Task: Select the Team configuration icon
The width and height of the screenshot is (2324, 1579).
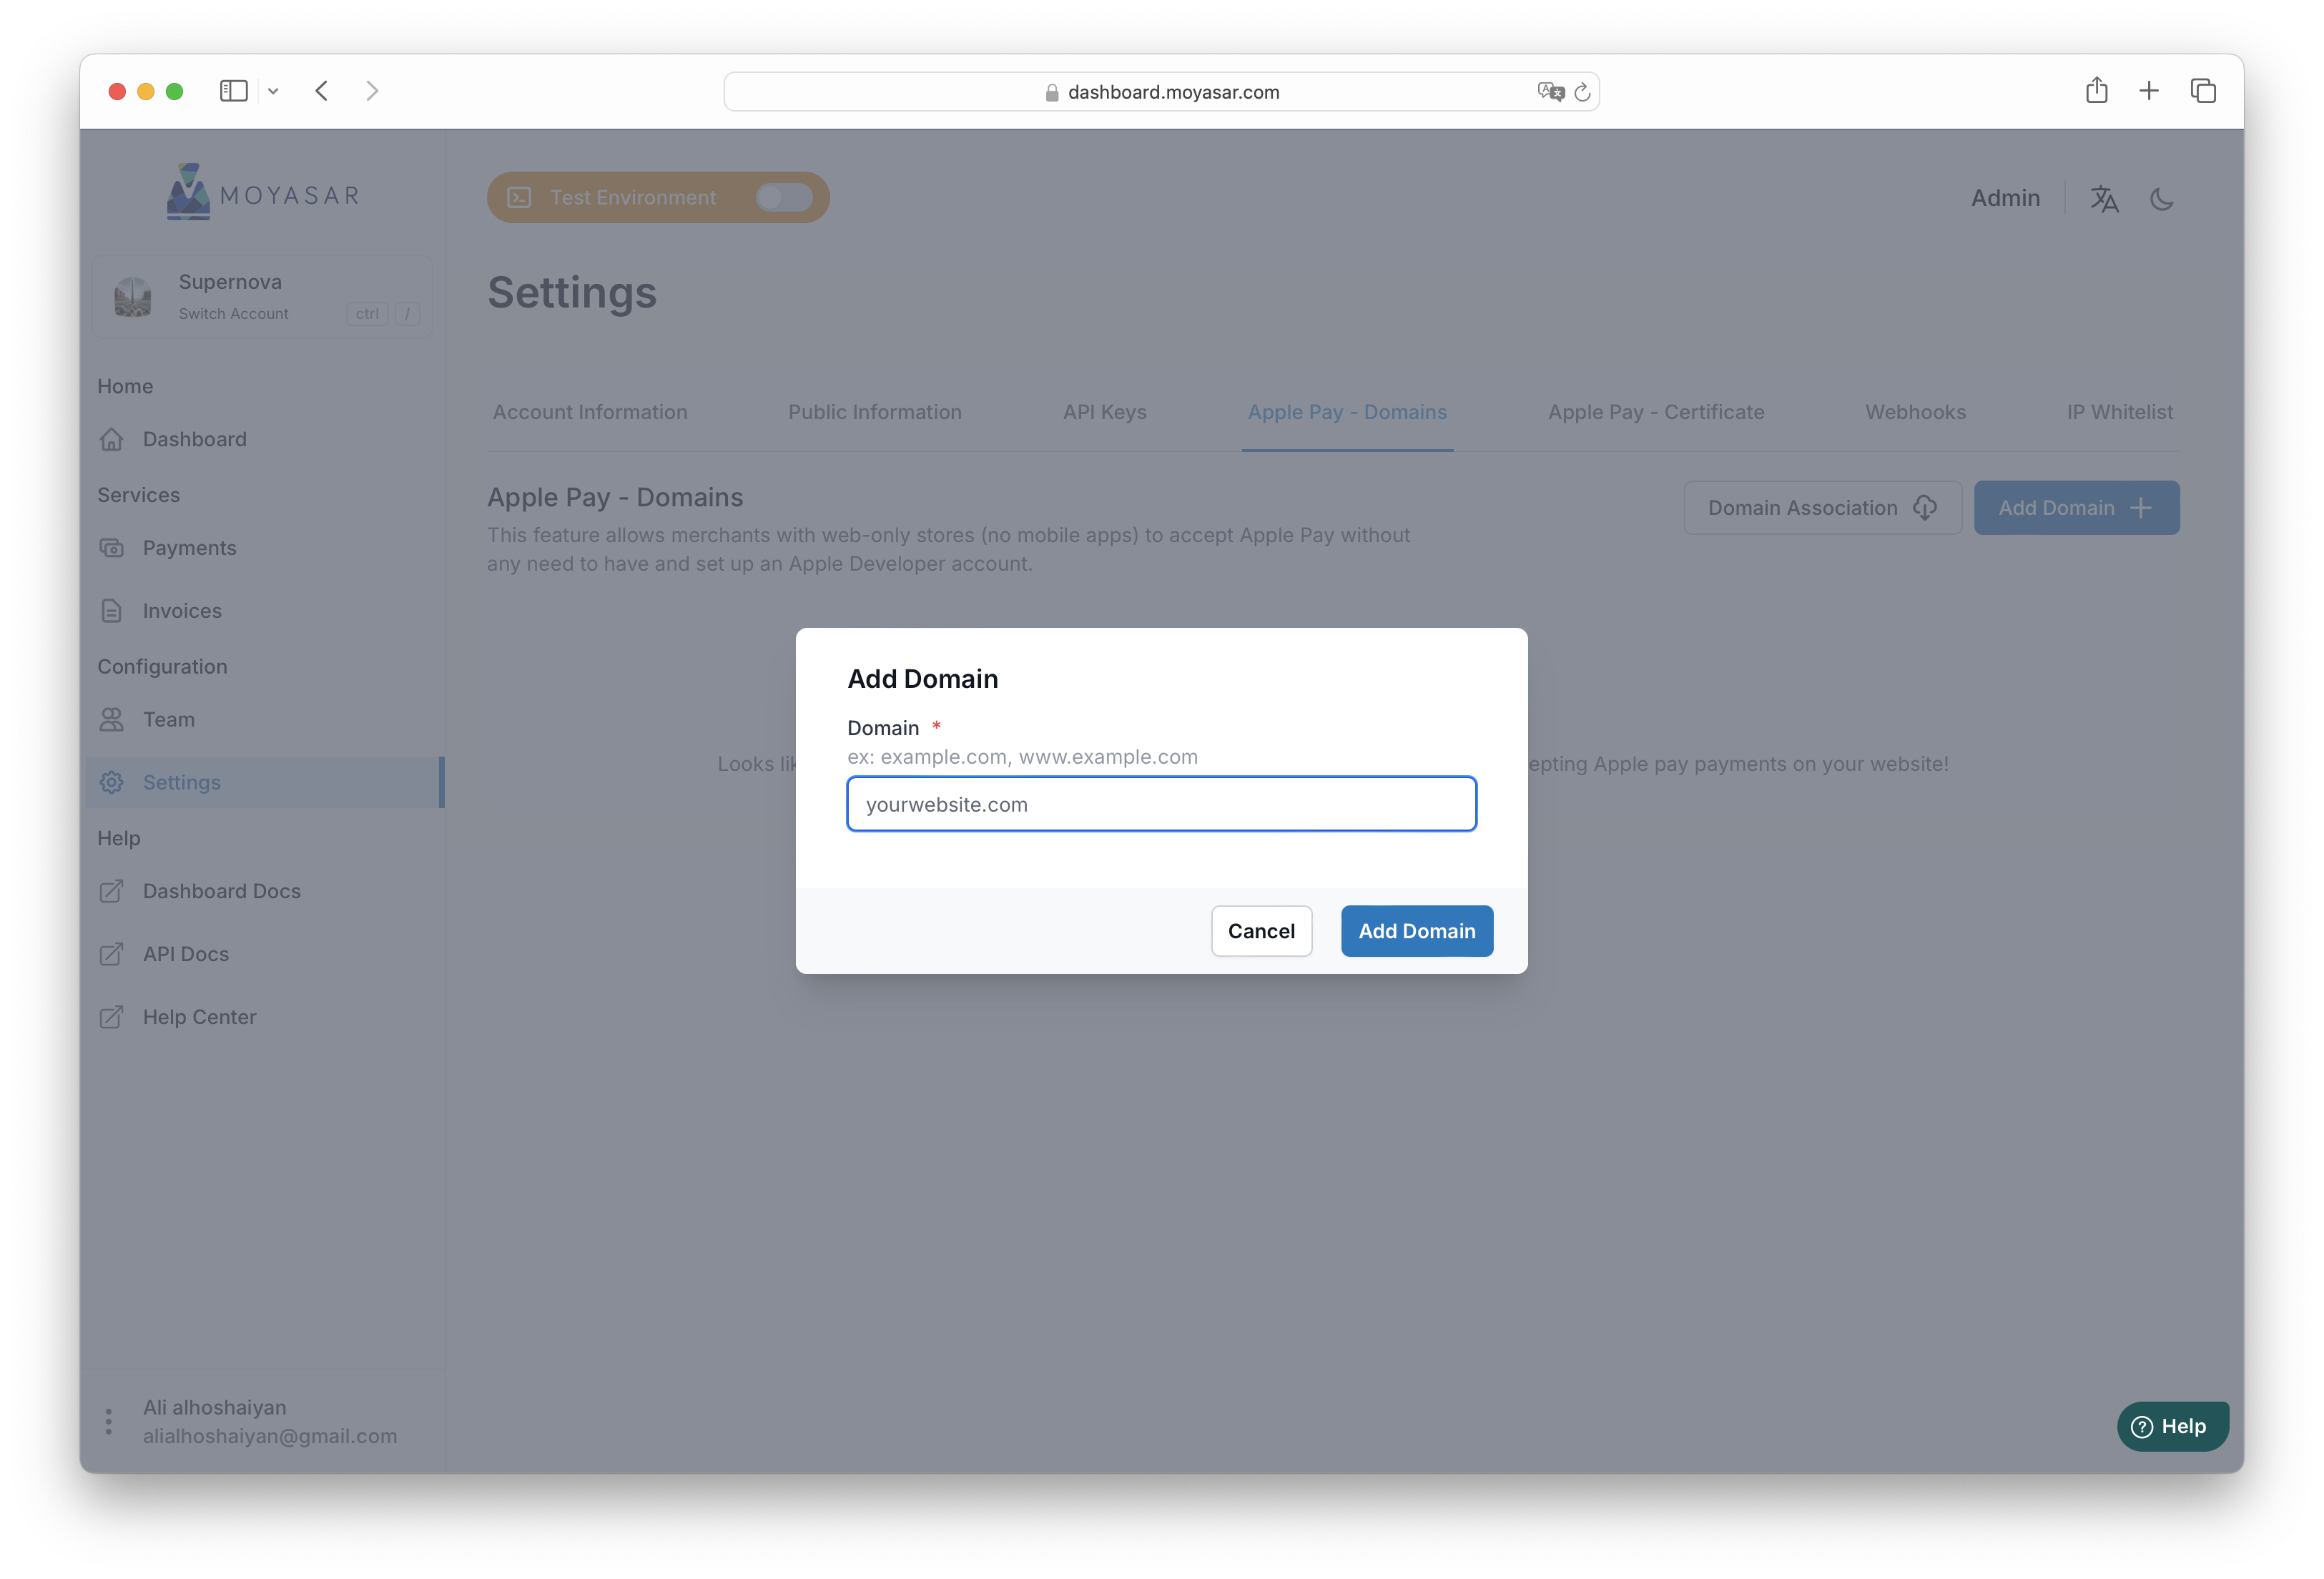Action: (x=112, y=719)
